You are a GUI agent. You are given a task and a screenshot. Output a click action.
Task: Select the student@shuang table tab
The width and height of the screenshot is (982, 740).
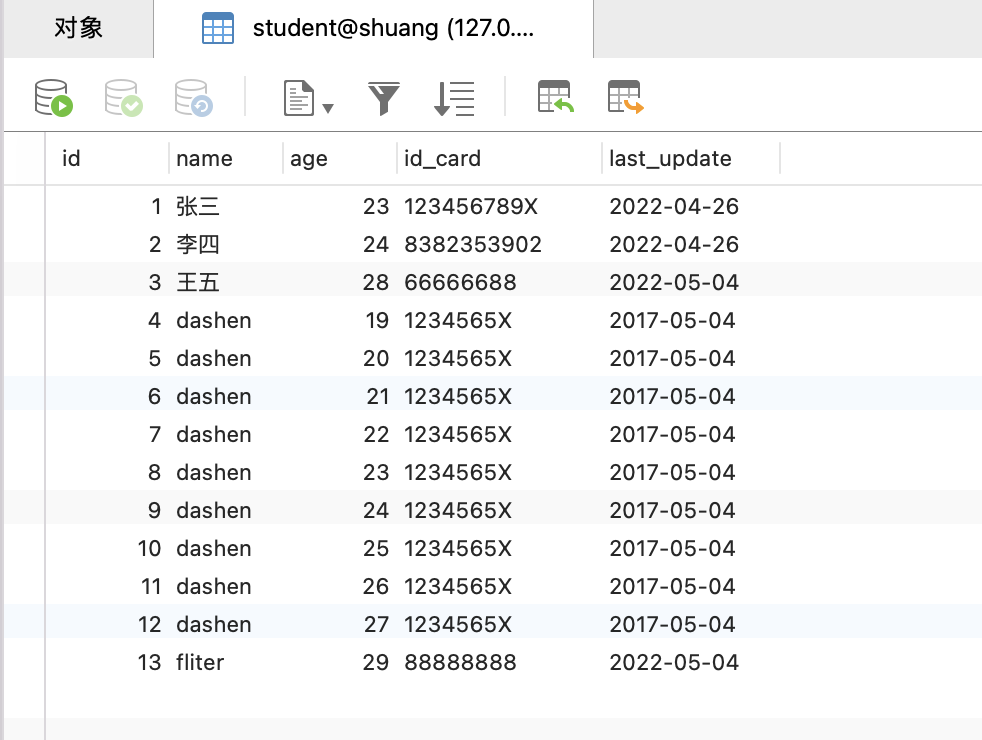pos(373,28)
